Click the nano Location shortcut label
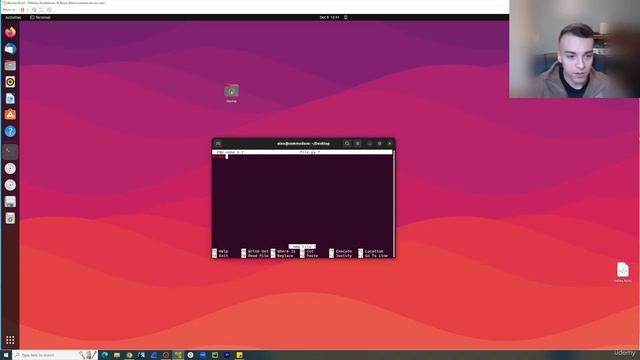 374,251
